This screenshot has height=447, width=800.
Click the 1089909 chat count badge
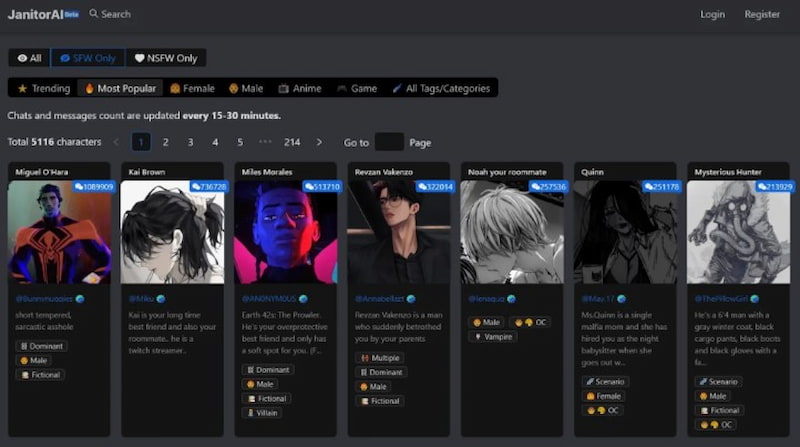tap(94, 187)
